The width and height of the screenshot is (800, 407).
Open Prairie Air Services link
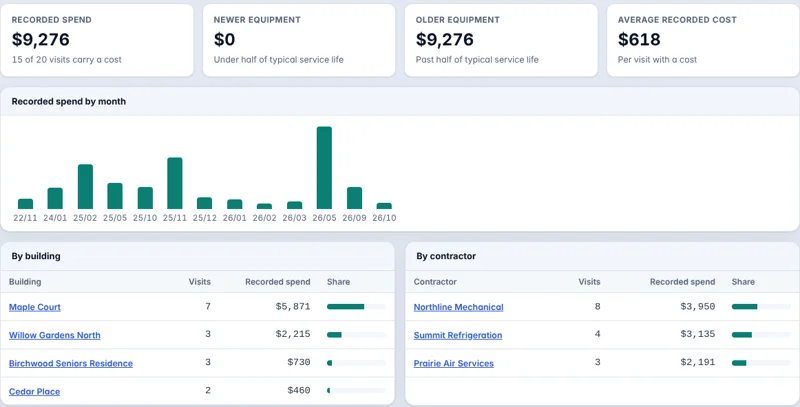tap(454, 363)
